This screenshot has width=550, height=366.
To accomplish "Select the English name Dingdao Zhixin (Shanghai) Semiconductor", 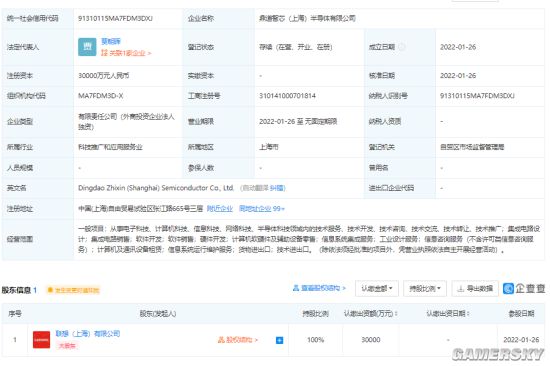I will pyautogui.click(x=156, y=188).
